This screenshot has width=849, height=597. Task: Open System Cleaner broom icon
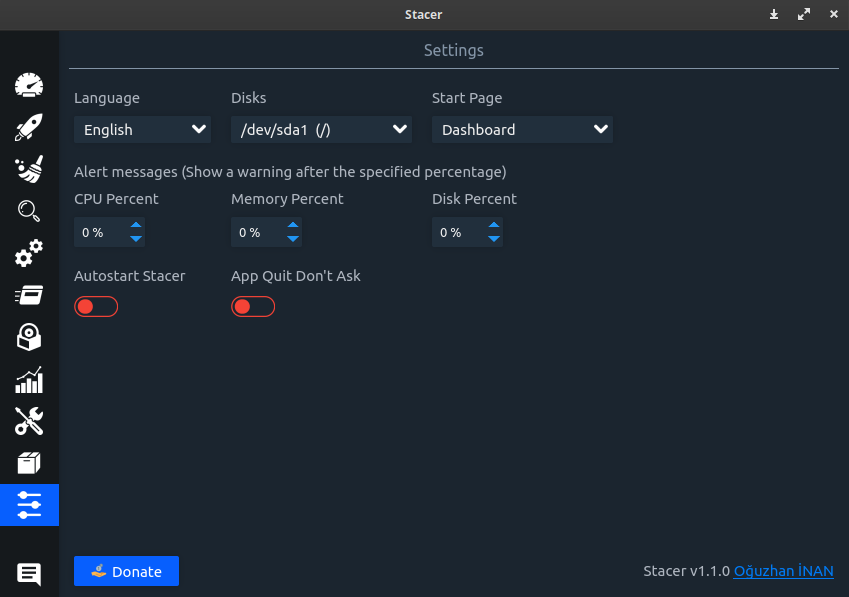(29, 169)
